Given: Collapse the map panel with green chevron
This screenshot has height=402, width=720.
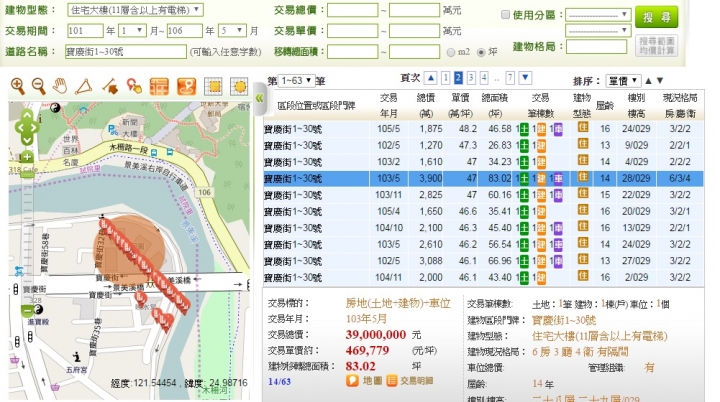Looking at the screenshot, I should pos(259,98).
